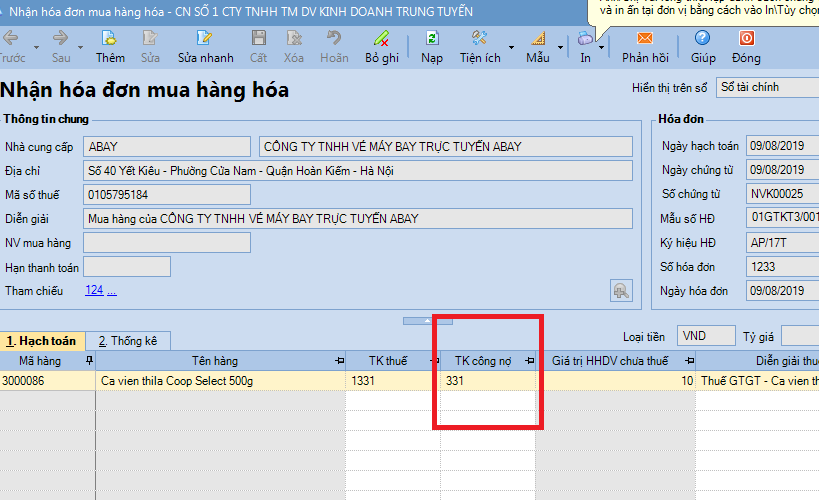Click the Sửa nhanh quick edit icon
This screenshot has height=500, width=819.
204,38
